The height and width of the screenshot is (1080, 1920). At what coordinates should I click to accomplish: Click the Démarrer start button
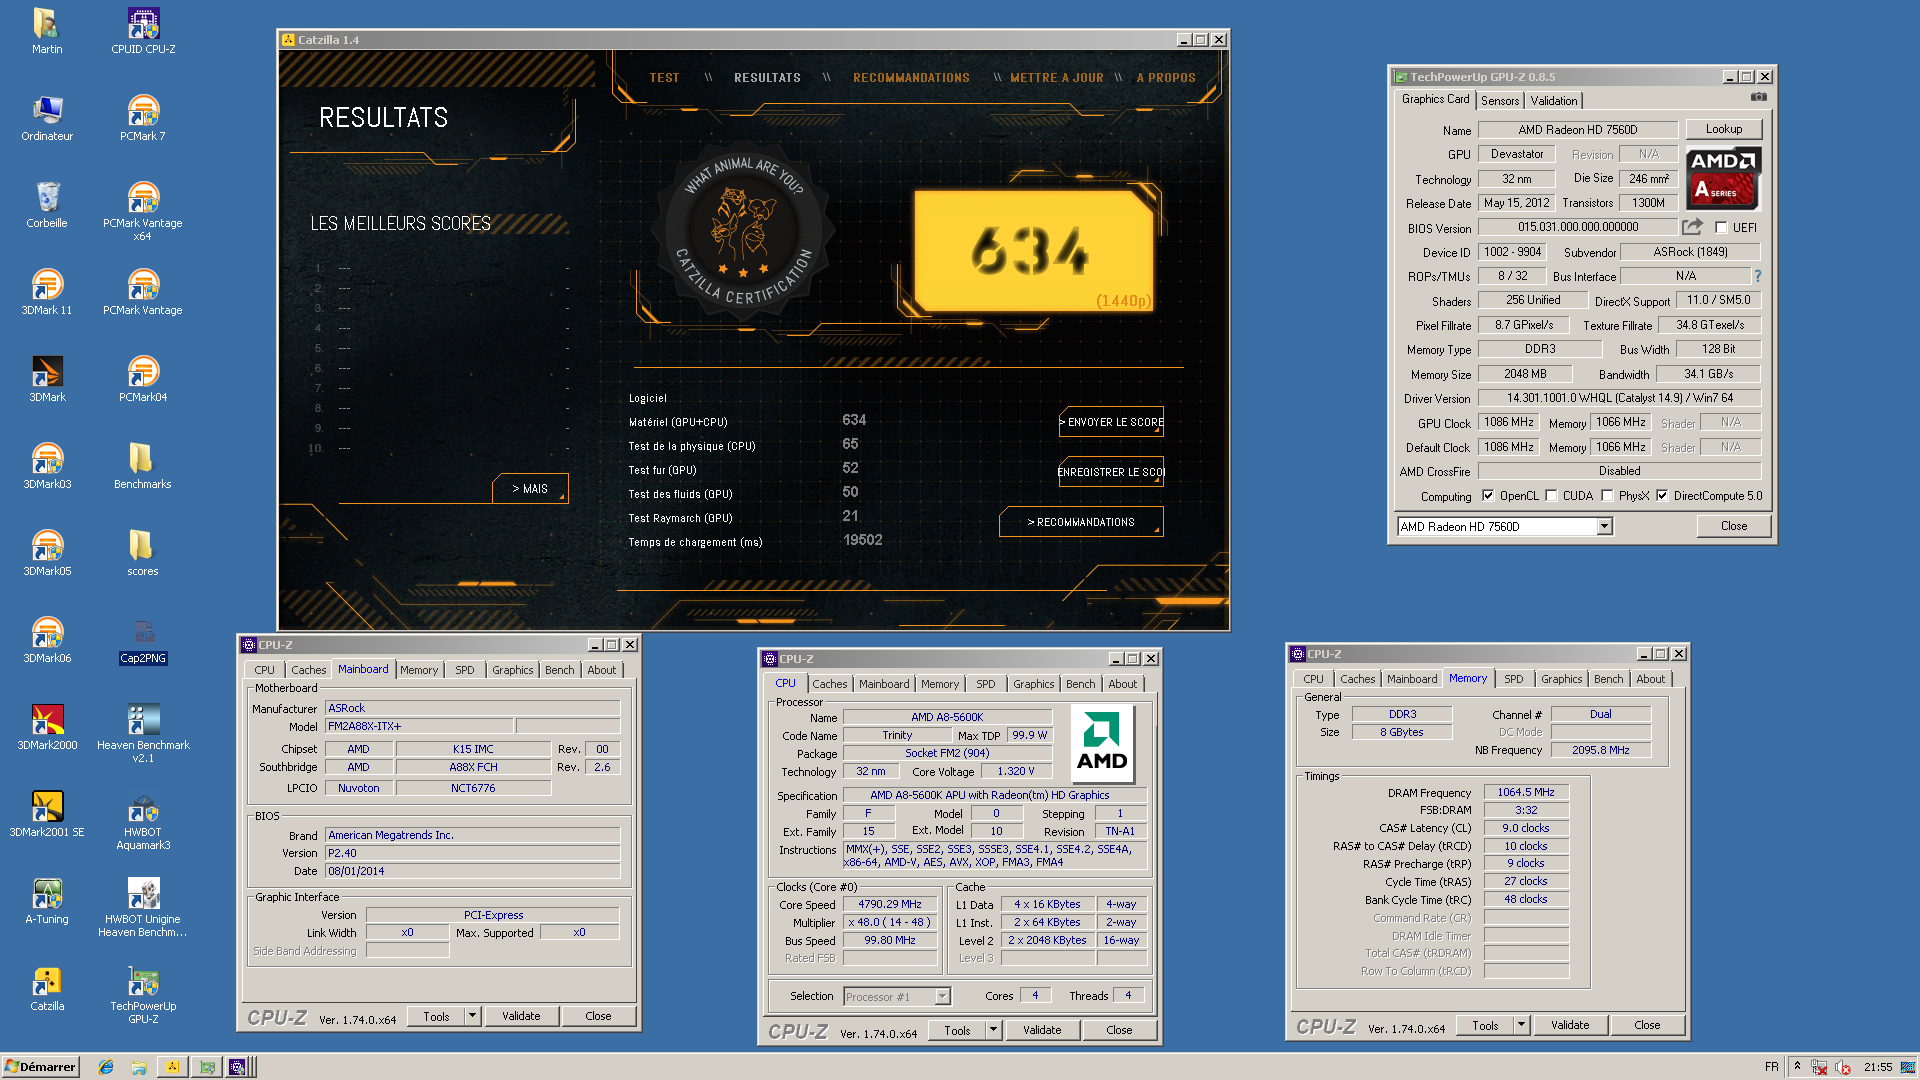[x=41, y=1067]
